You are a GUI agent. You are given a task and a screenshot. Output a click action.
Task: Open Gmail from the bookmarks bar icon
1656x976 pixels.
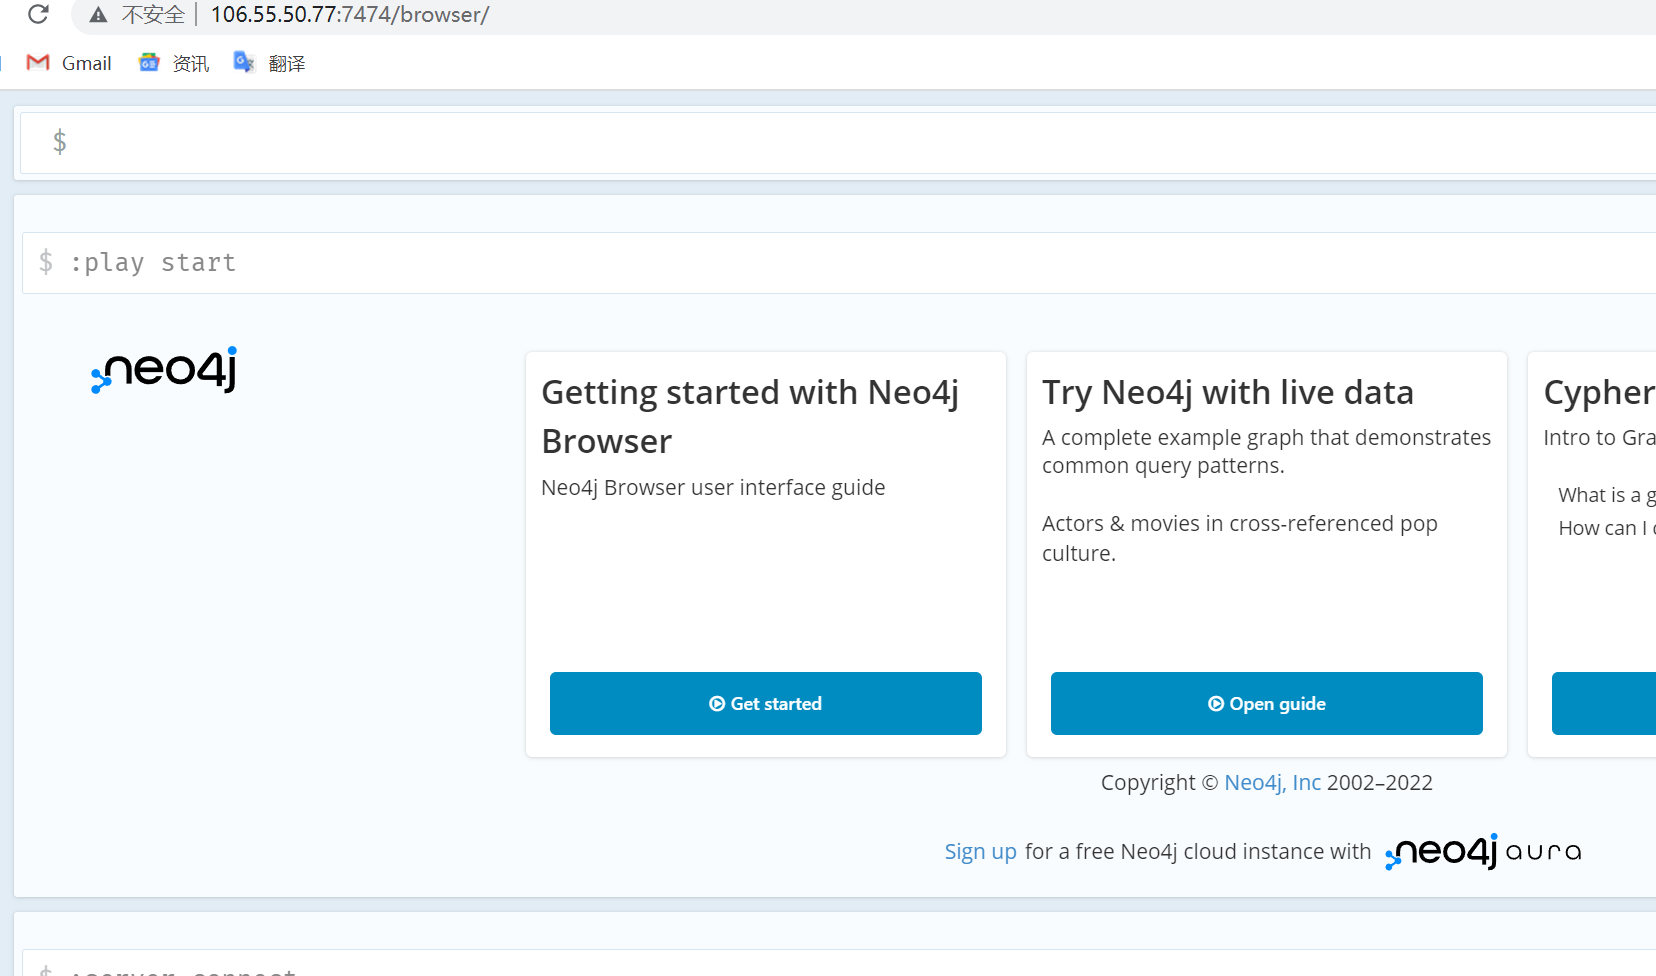coord(37,62)
